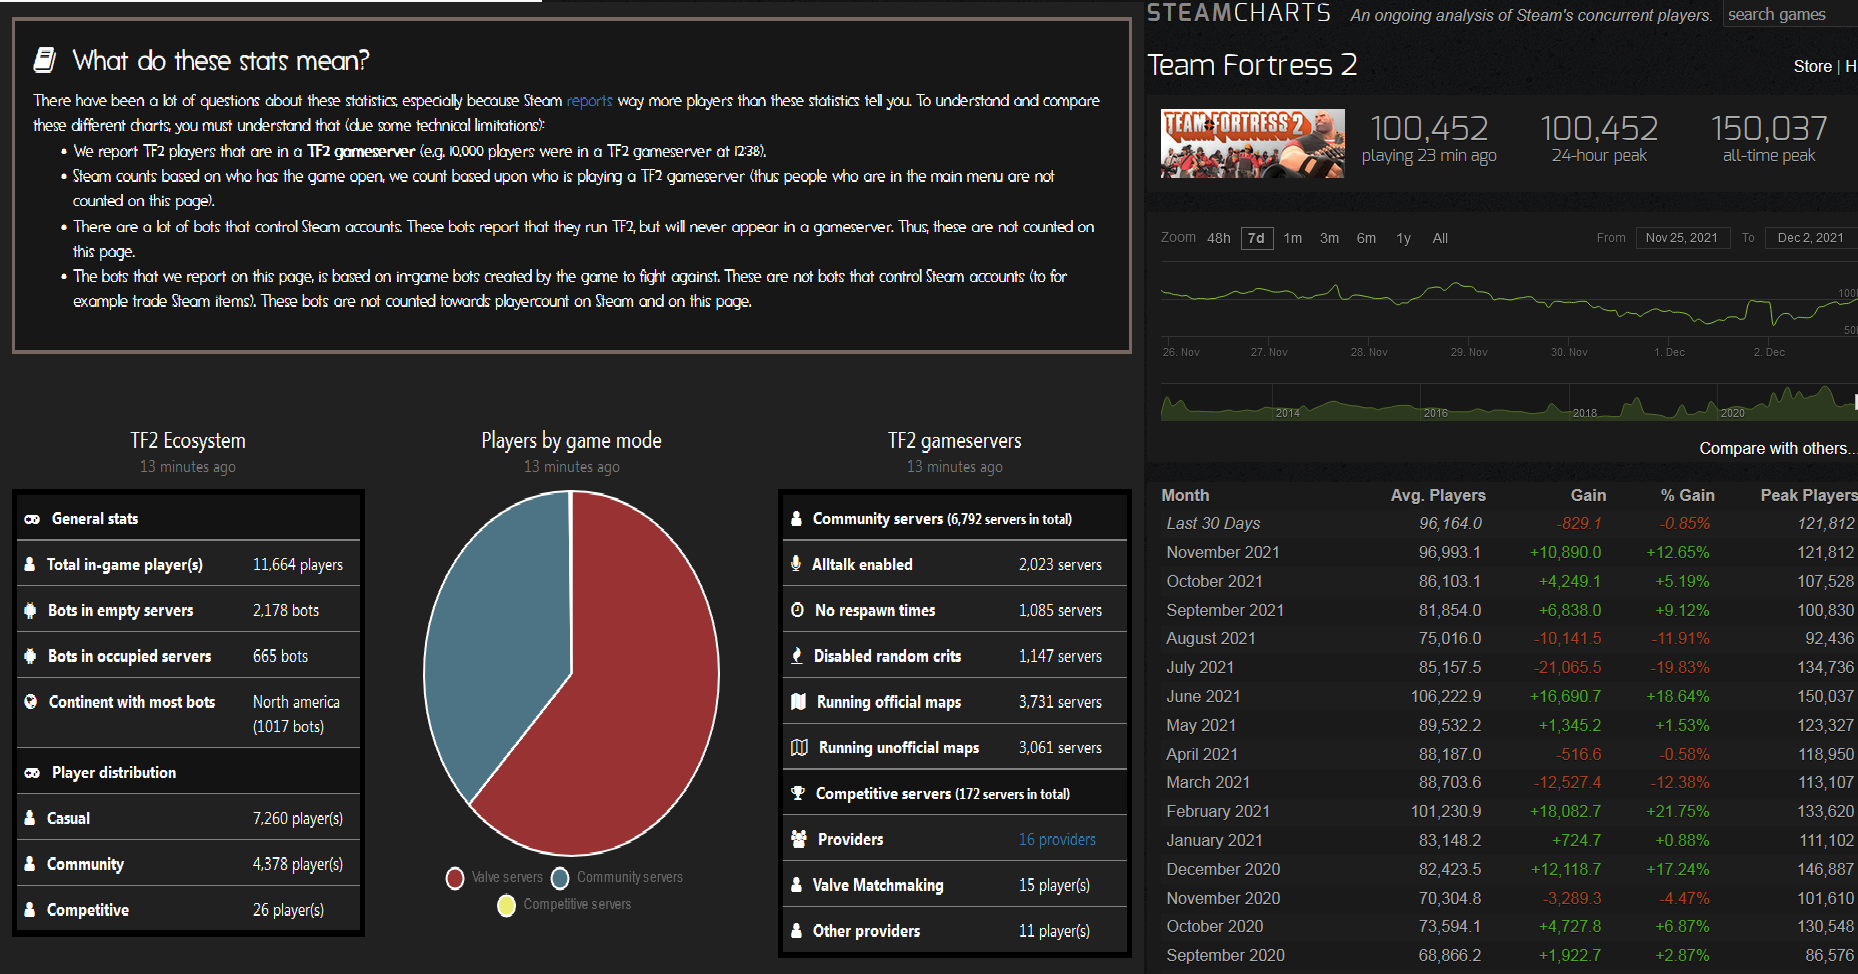Select the 1m zoom range
The image size is (1858, 974).
pos(1293,238)
